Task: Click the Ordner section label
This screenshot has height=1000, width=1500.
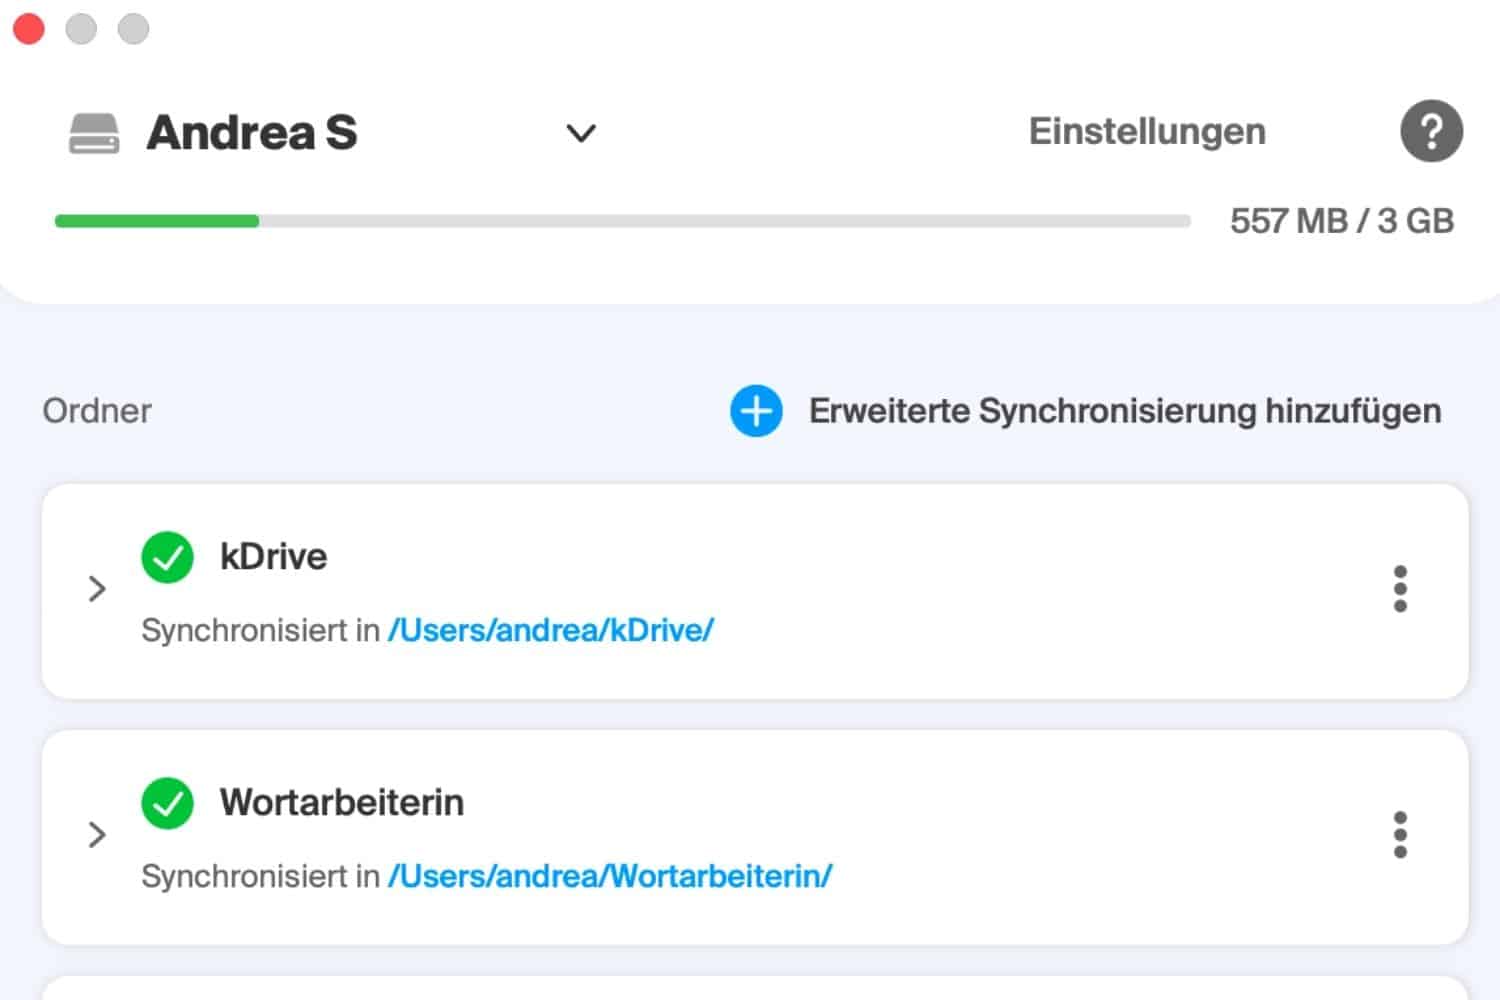Action: pos(97,411)
